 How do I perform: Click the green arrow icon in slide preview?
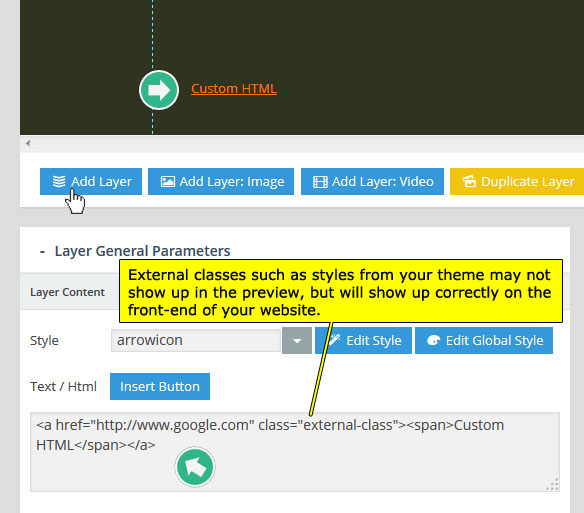pos(159,90)
